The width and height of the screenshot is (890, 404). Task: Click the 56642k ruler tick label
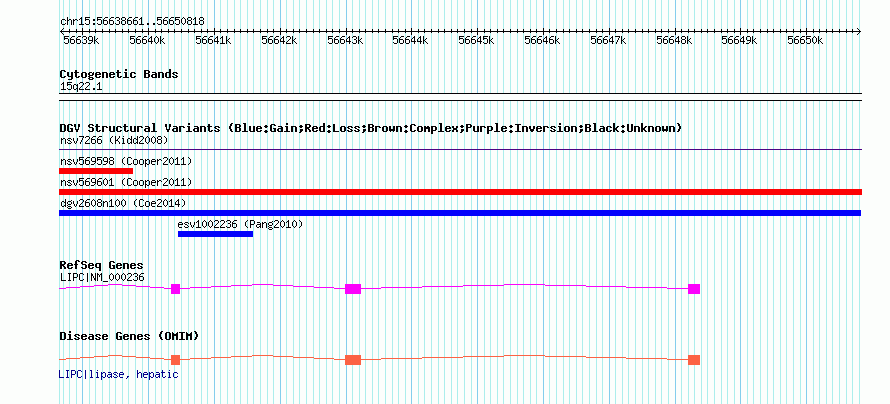[x=279, y=40]
